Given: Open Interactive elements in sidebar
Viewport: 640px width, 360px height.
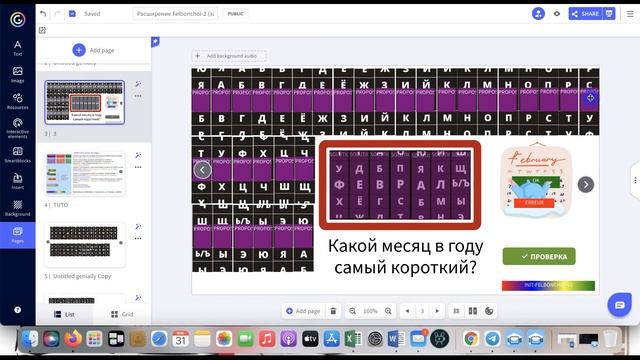Looking at the screenshot, I should tap(18, 128).
